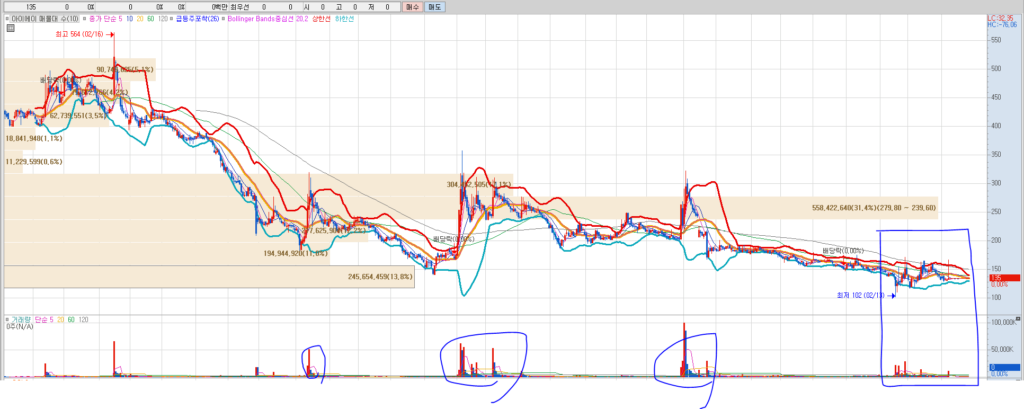Click the small icon at the volume pane corner
The width and height of the screenshot is (1024, 409).
(1018, 319)
